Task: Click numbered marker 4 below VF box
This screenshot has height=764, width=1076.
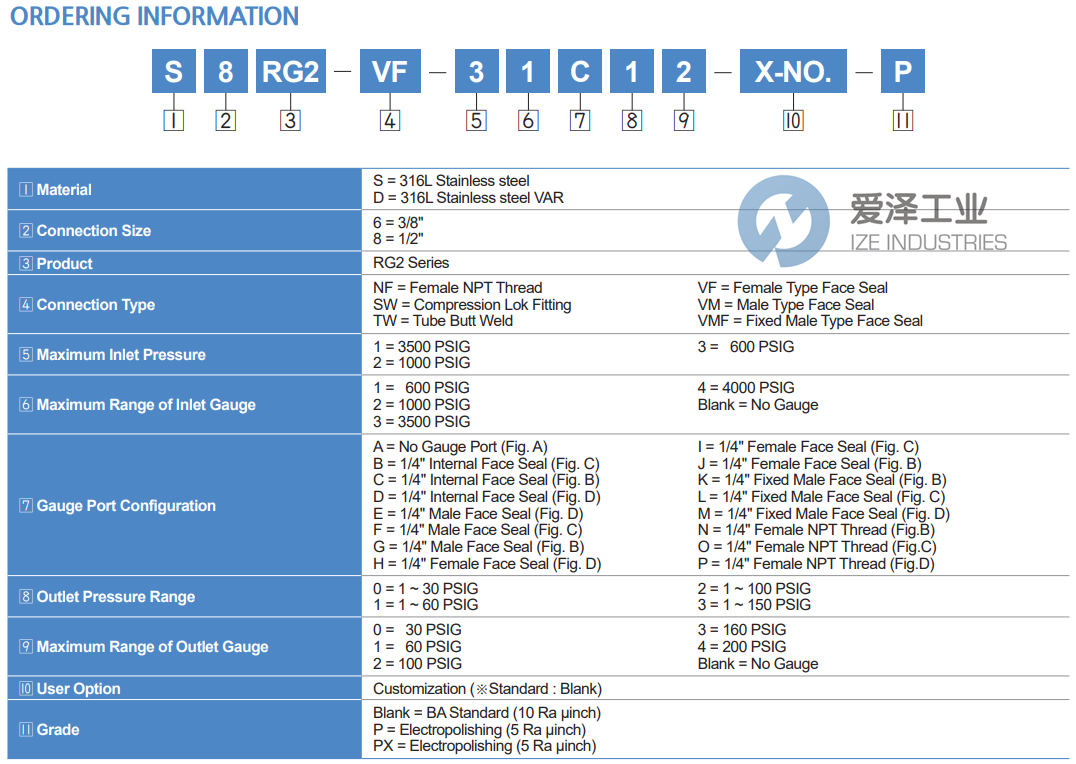Action: 390,120
